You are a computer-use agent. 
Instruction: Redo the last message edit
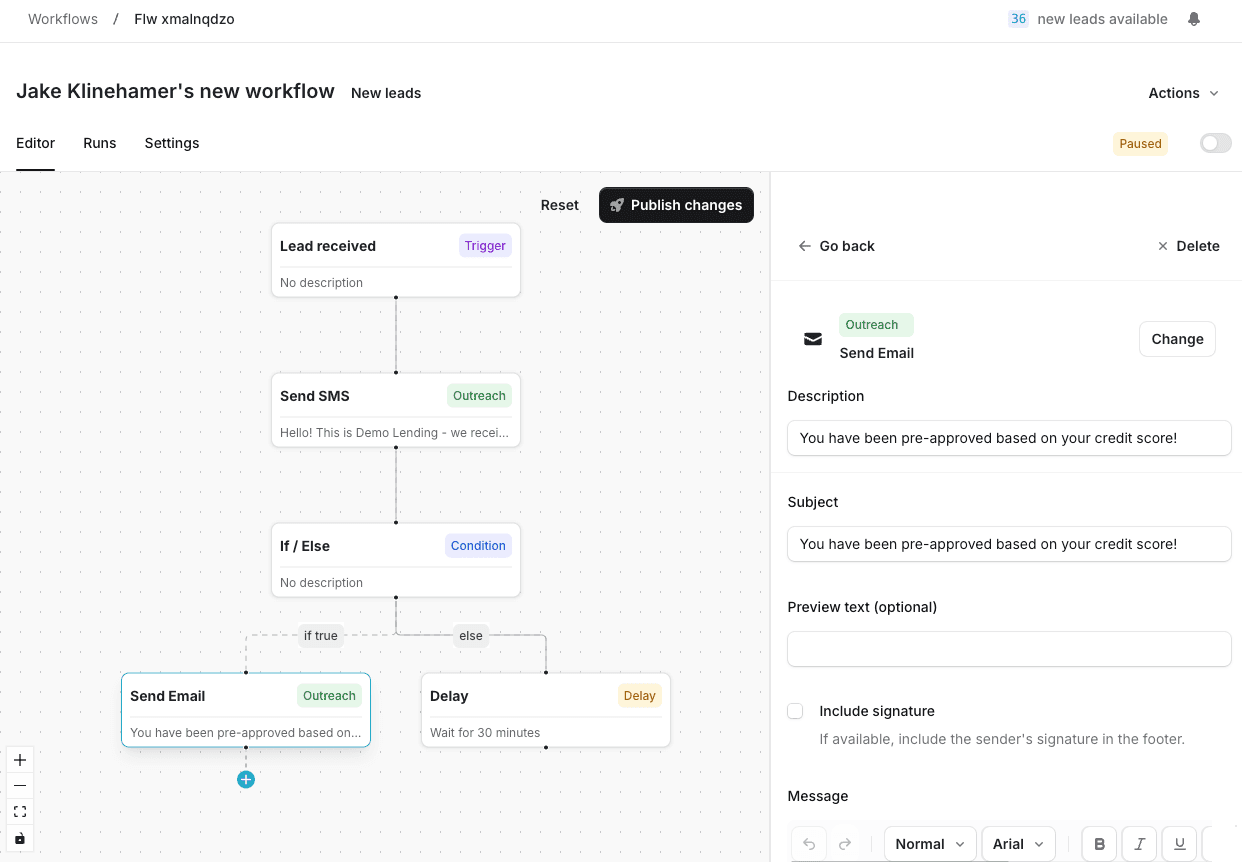pyautogui.click(x=845, y=844)
